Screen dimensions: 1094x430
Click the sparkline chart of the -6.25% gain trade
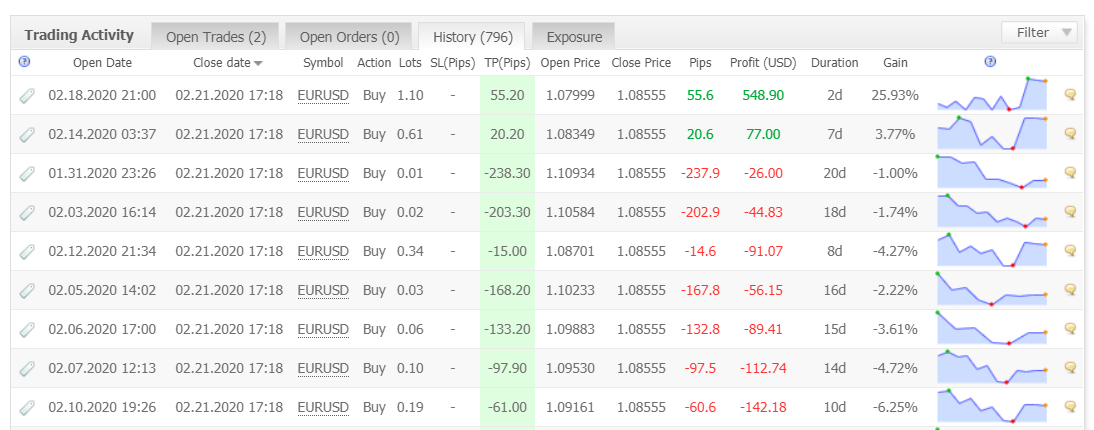tap(992, 406)
